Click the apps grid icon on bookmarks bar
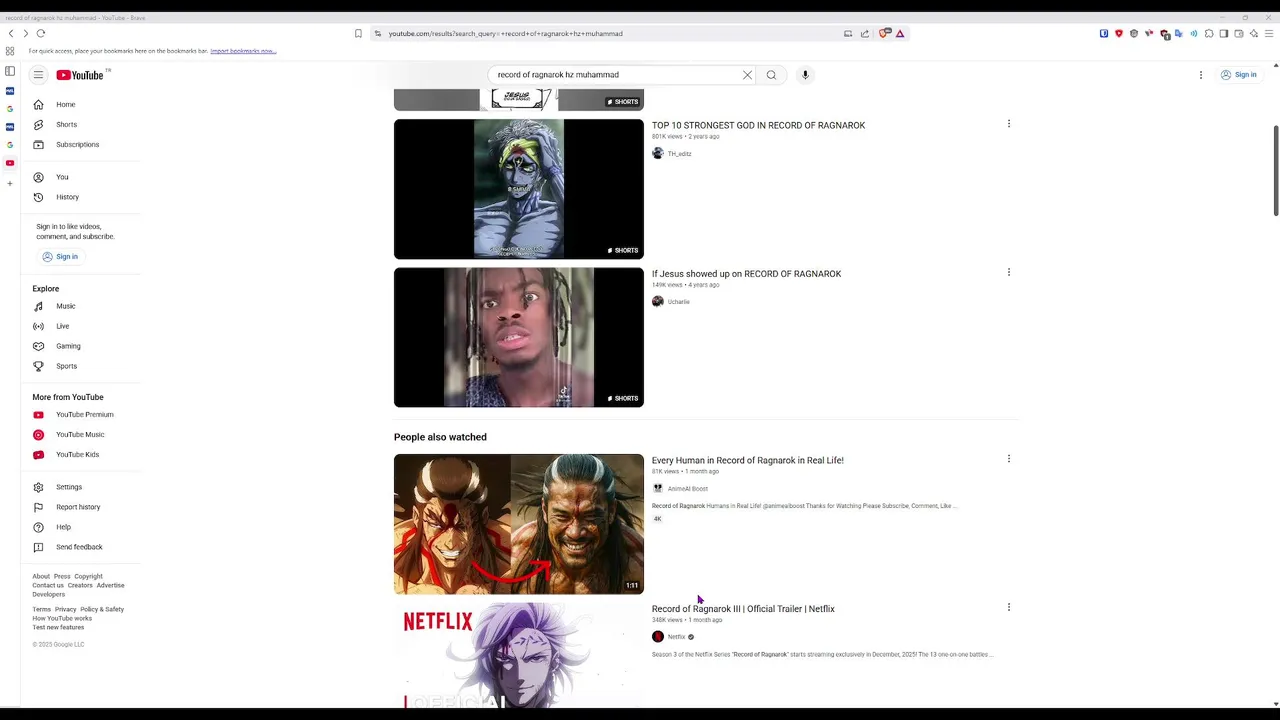 (10, 51)
